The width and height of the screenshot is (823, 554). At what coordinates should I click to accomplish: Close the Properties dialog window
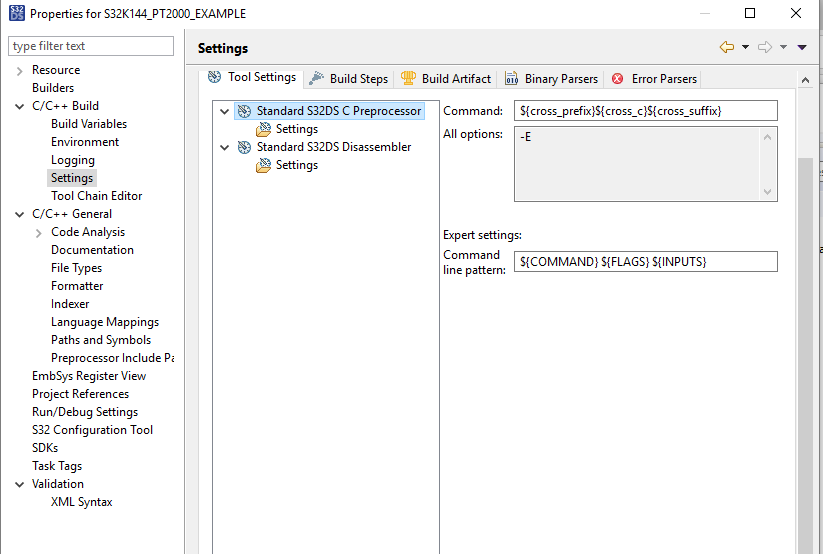pyautogui.click(x=796, y=13)
